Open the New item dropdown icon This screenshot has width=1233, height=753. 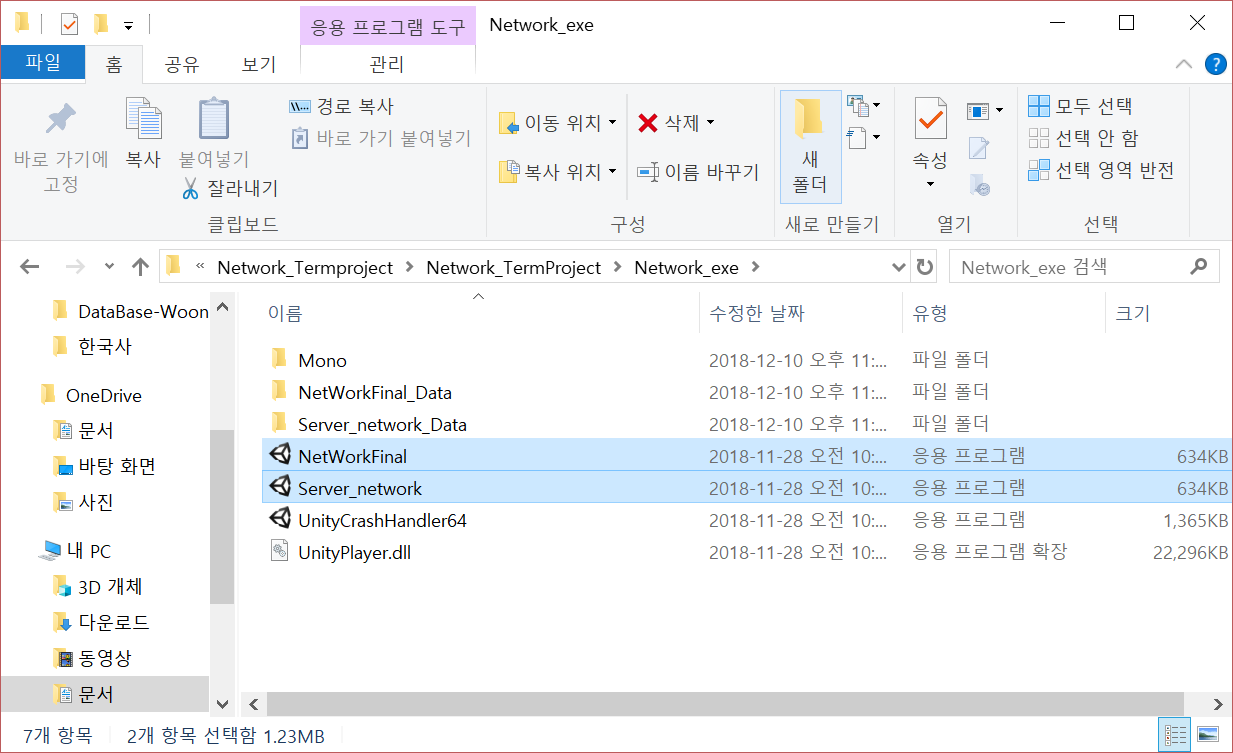(x=863, y=105)
